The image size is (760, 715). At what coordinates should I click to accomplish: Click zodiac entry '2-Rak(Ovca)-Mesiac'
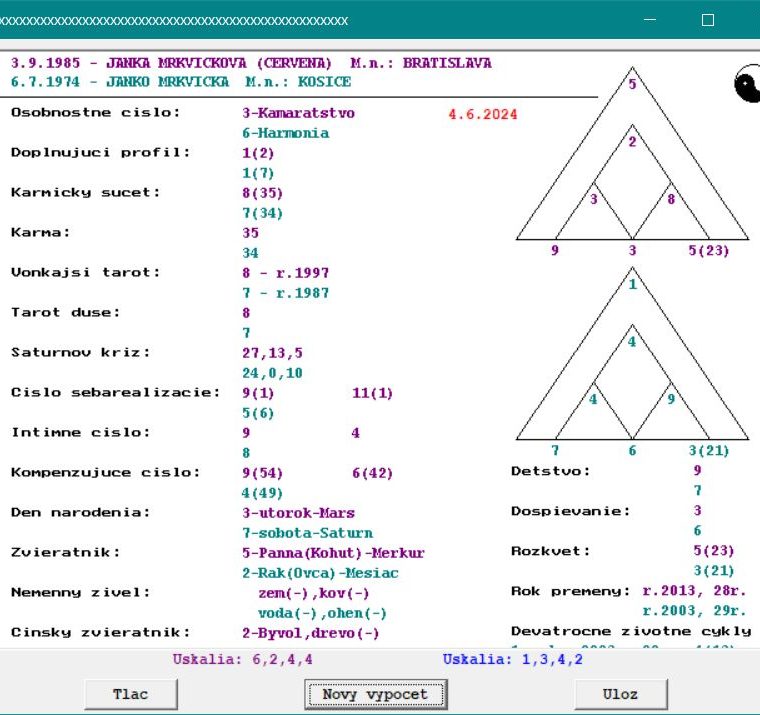[320, 573]
